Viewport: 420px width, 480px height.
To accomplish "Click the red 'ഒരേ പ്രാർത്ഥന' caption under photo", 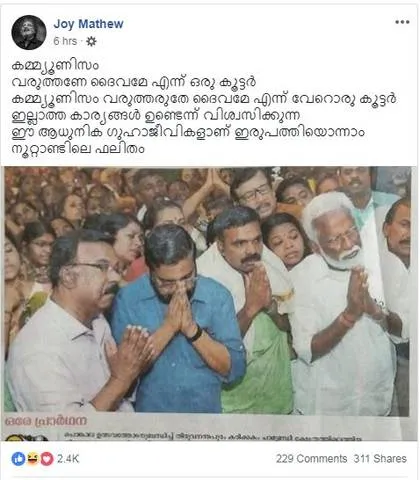I will pyautogui.click(x=46, y=421).
